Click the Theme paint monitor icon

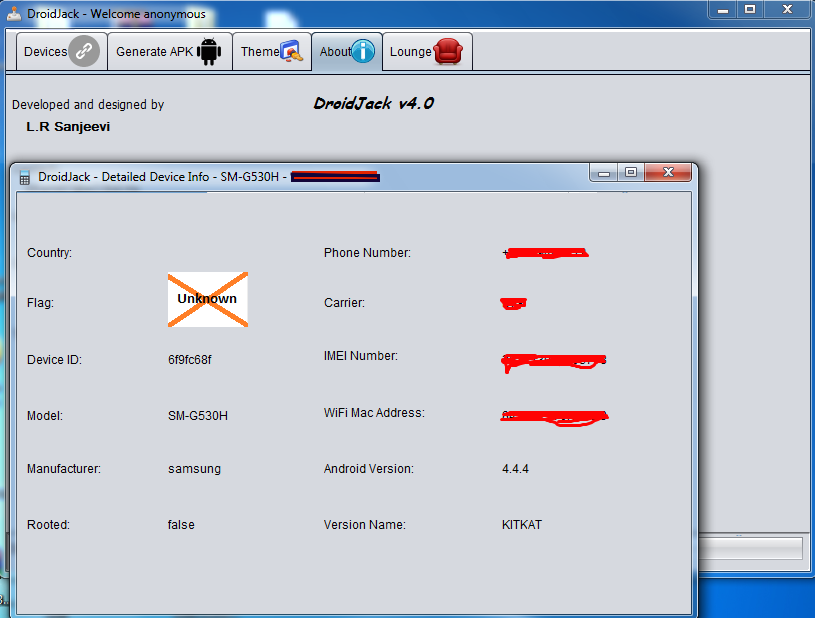click(x=291, y=51)
